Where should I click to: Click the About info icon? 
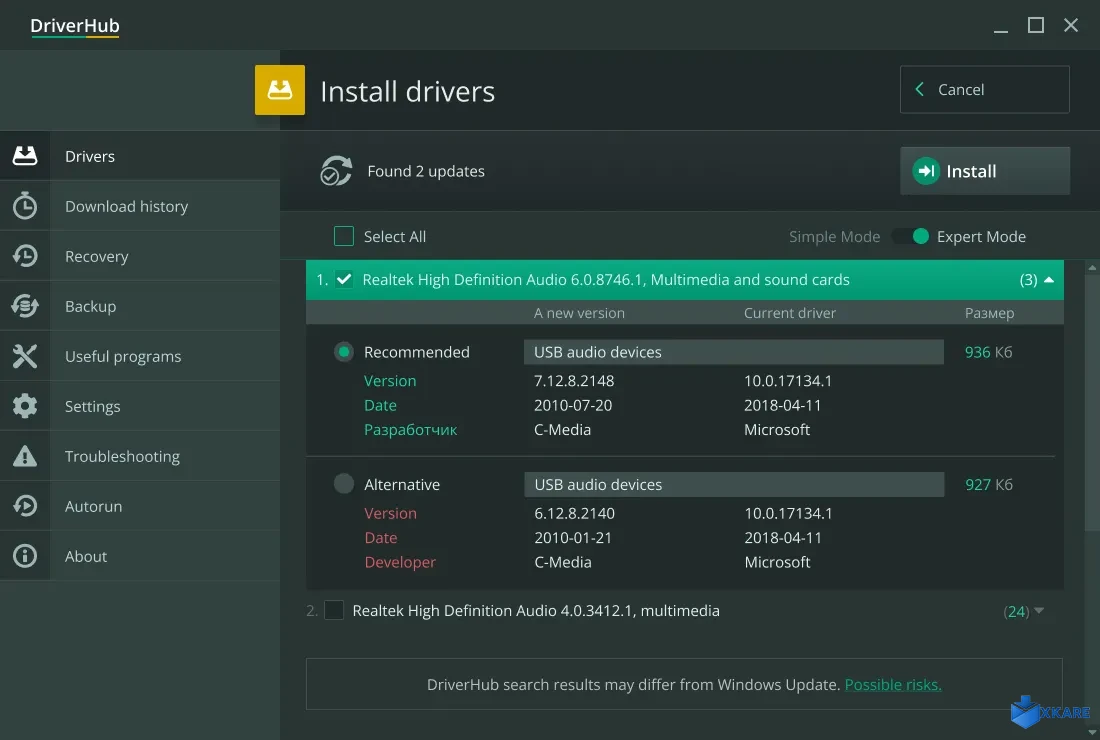pyautogui.click(x=25, y=556)
